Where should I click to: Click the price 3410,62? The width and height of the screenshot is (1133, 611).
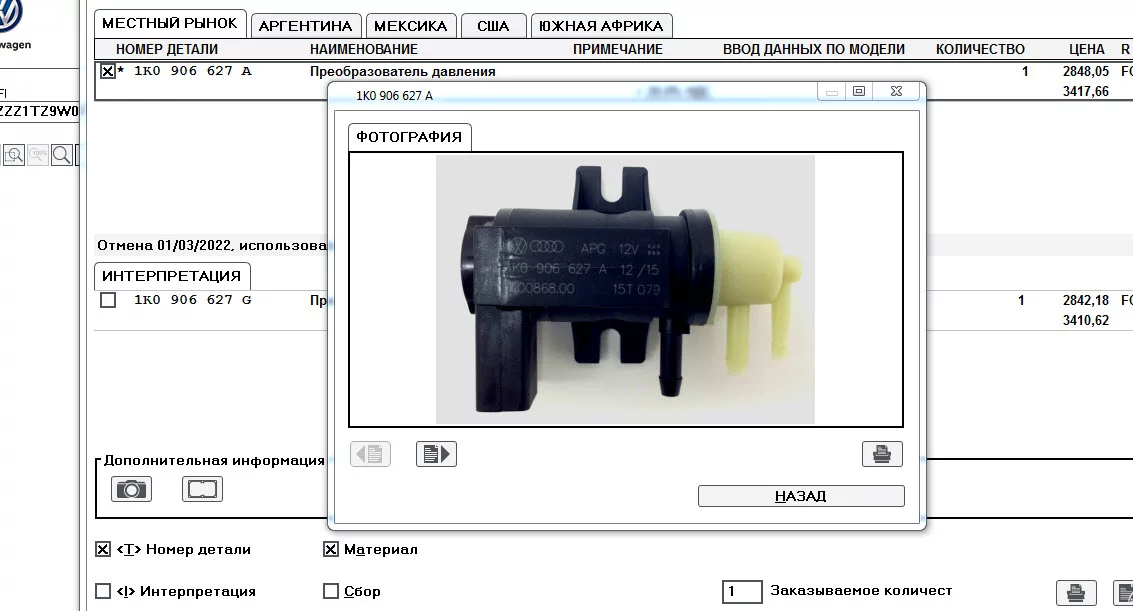coord(1085,320)
